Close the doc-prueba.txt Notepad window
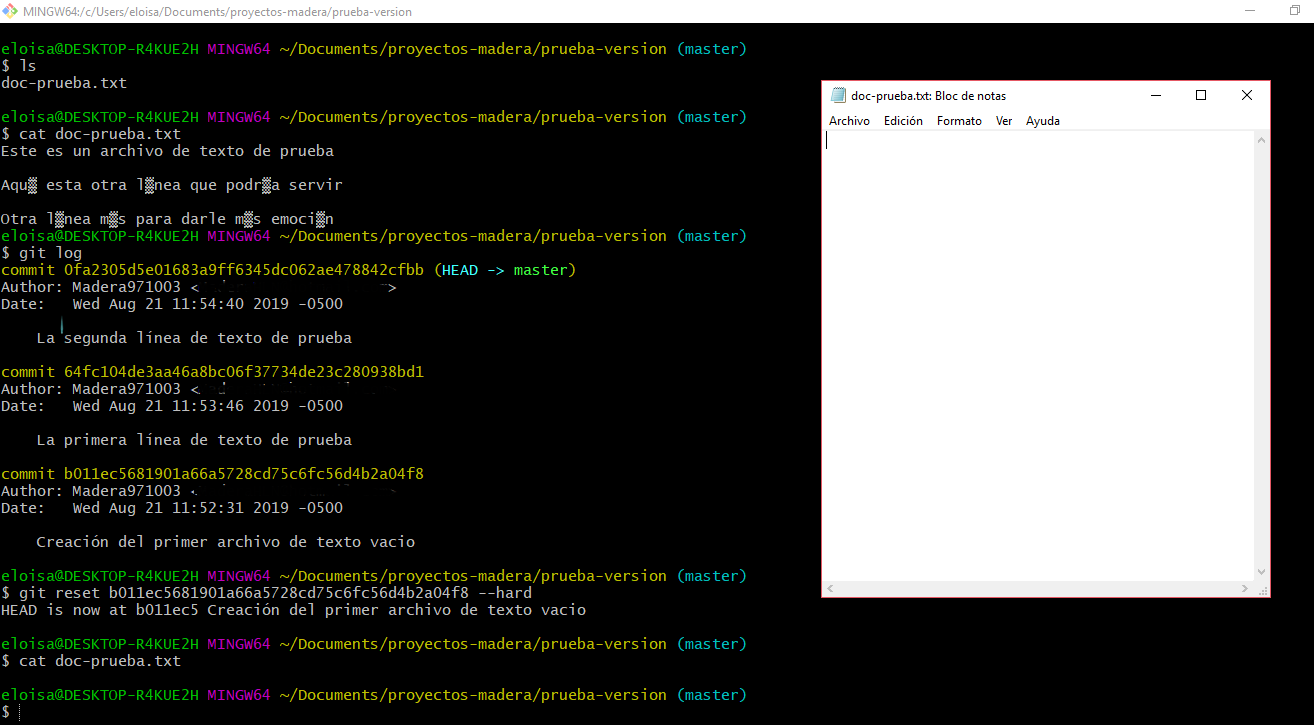1314x725 pixels. (x=1247, y=95)
